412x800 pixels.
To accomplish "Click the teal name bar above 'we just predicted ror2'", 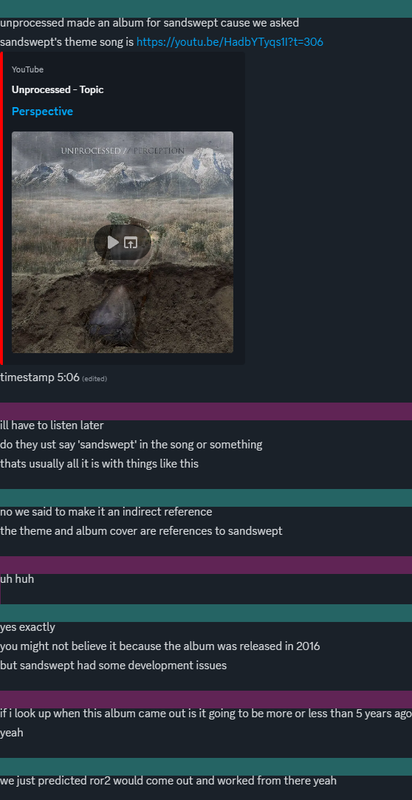I will (x=206, y=766).
